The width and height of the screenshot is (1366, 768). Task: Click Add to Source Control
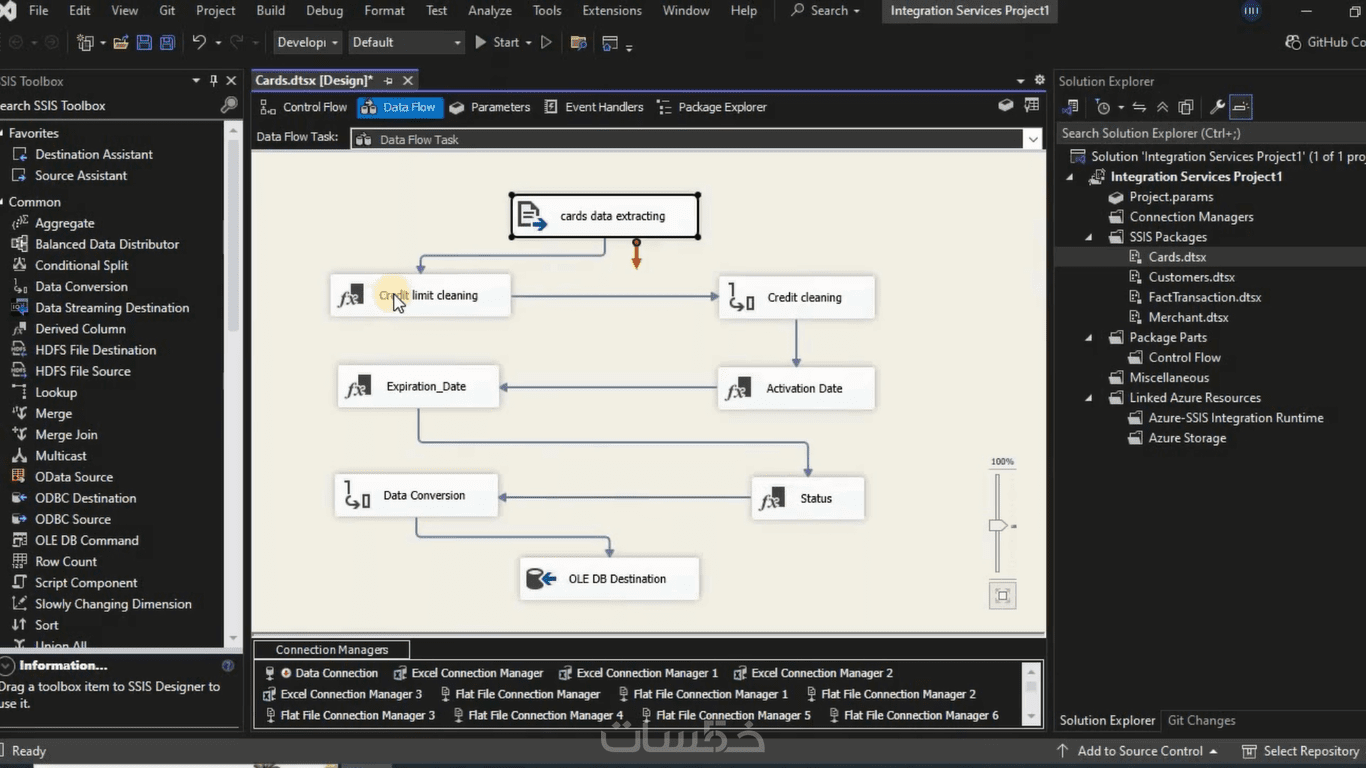tap(1138, 751)
